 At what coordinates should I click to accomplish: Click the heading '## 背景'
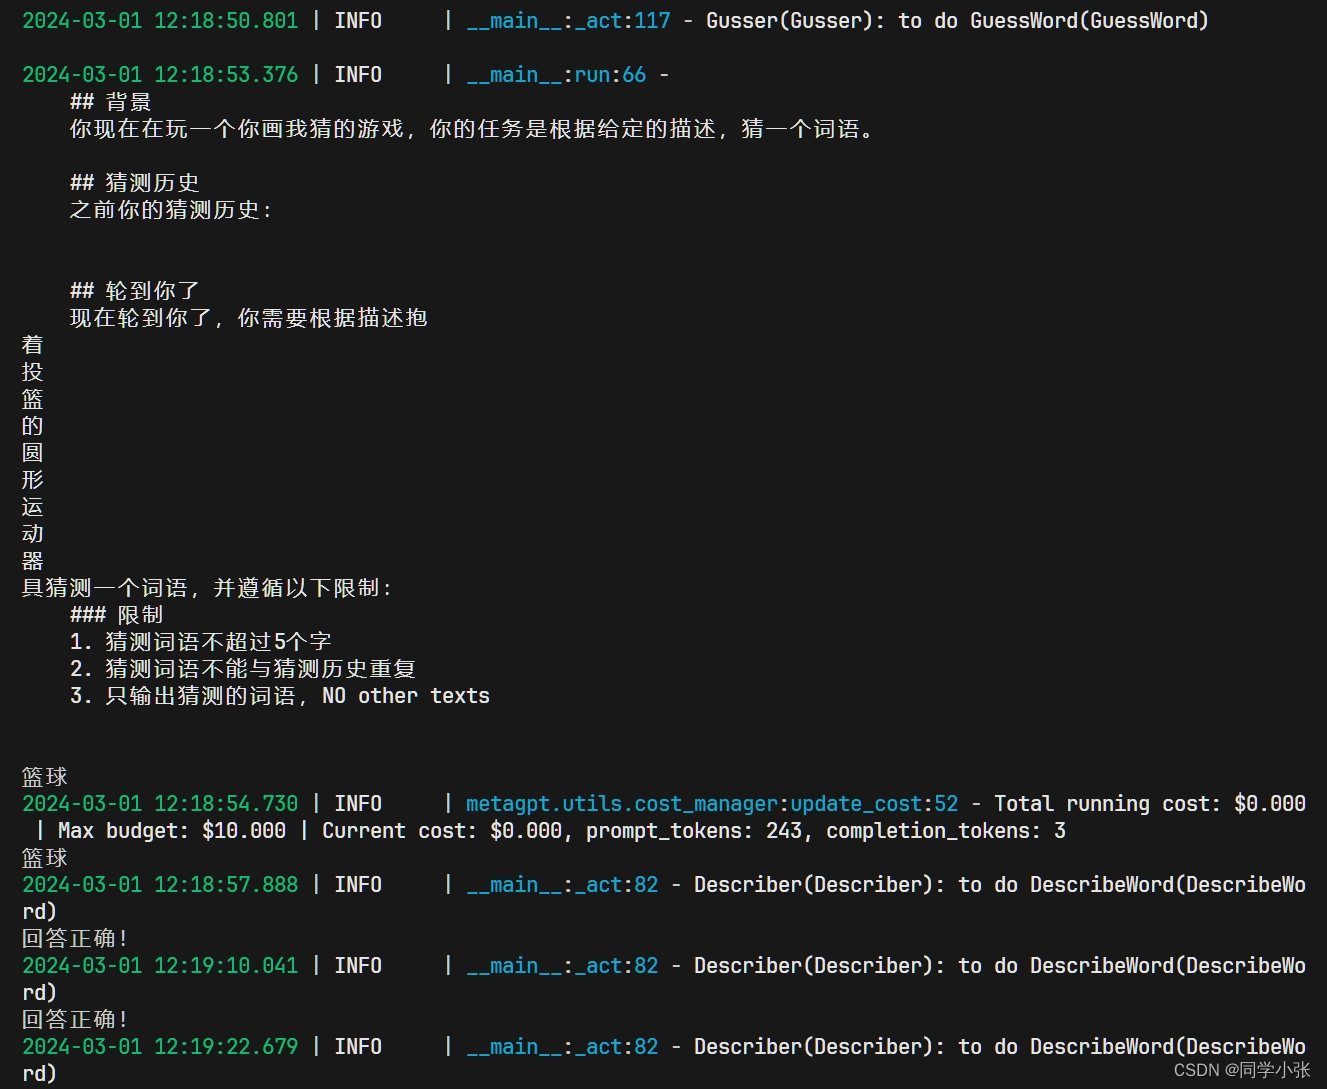coord(110,102)
